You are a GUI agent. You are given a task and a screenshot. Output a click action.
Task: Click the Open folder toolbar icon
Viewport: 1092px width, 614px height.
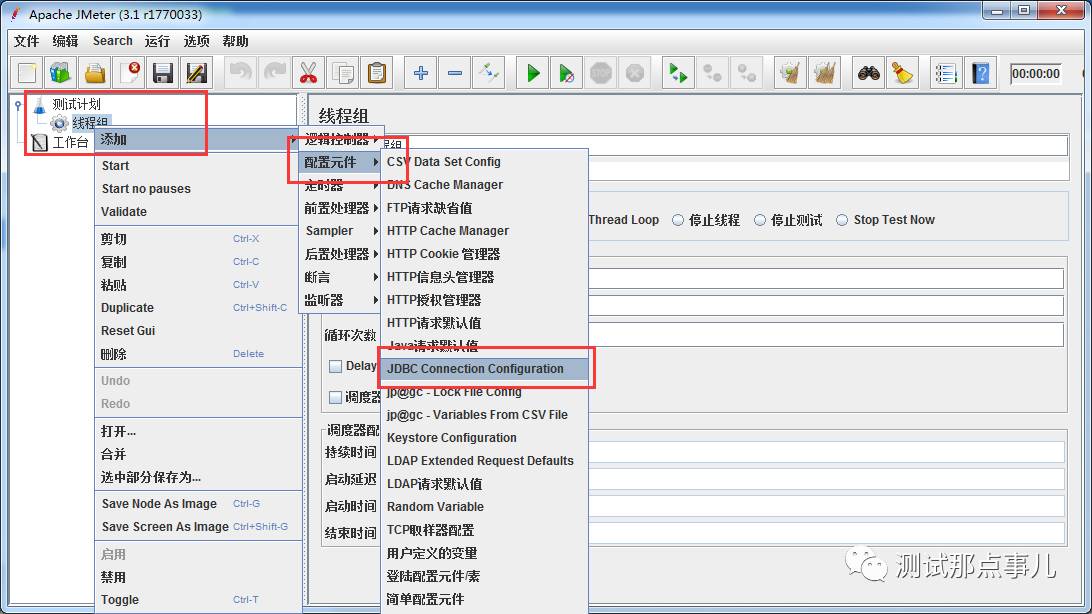[x=95, y=73]
